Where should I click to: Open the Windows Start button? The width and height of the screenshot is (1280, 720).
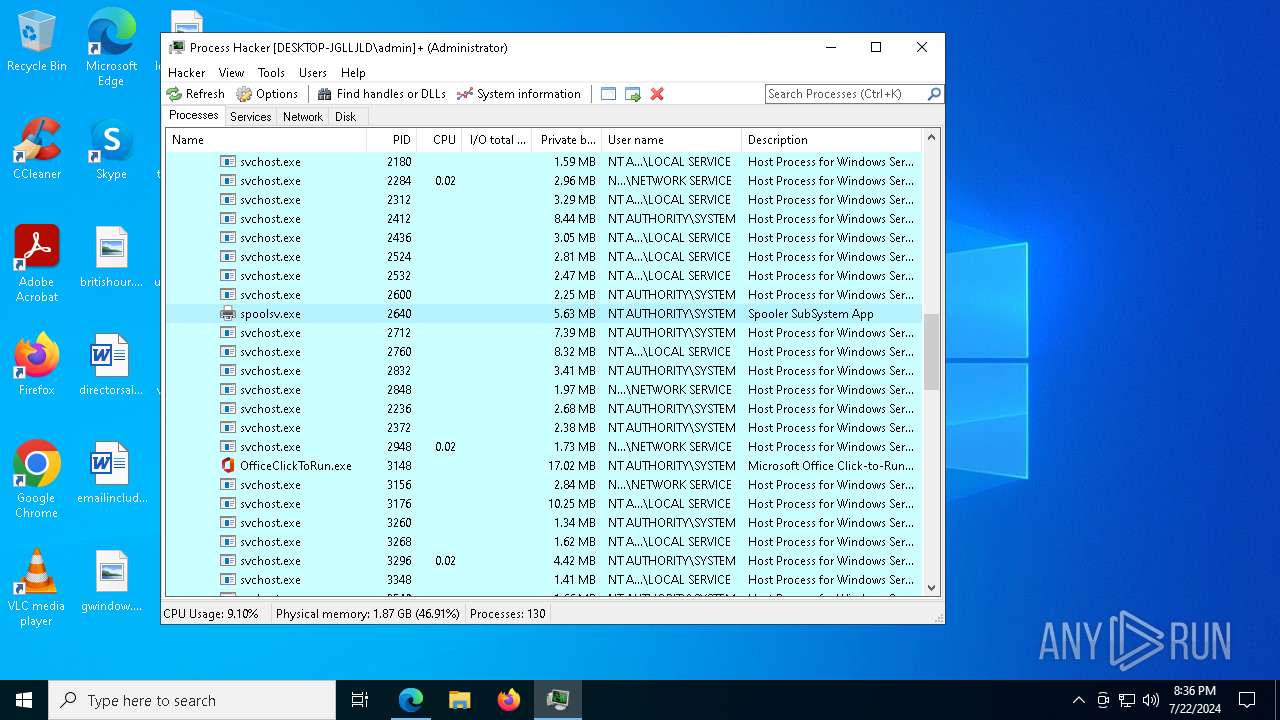[24, 700]
